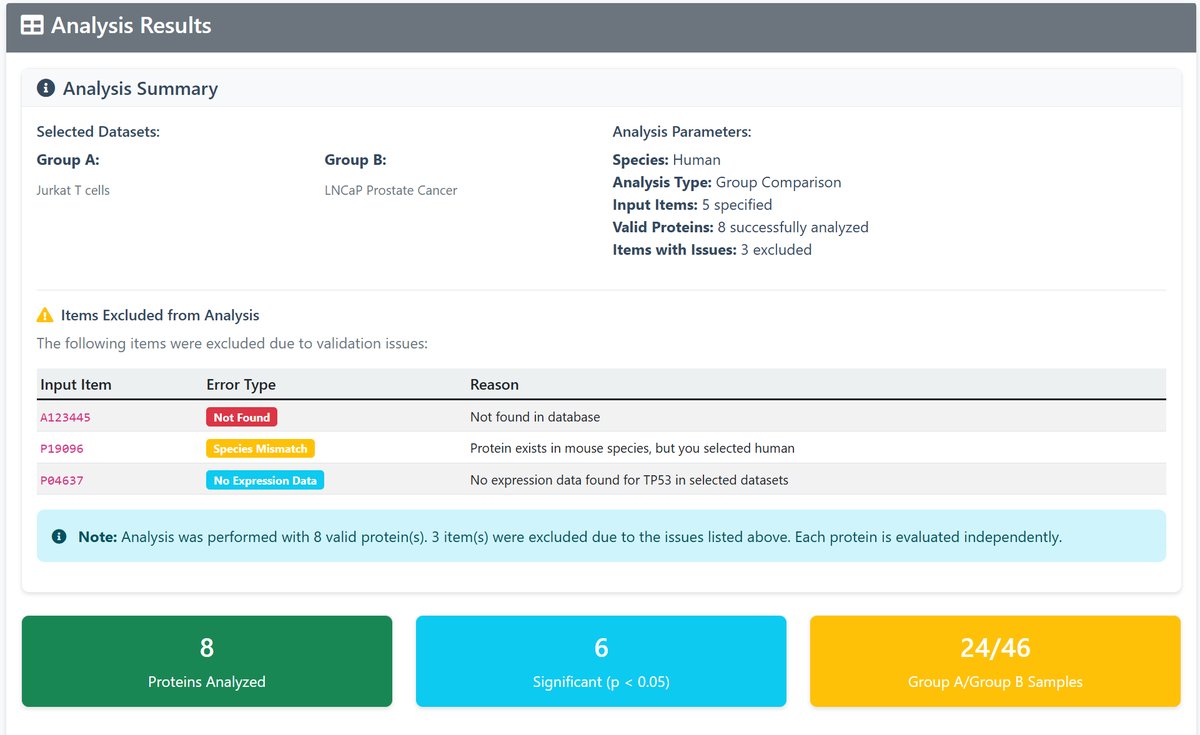Click the table icon beside Analysis Results
The height and width of the screenshot is (735, 1200).
tap(32, 26)
